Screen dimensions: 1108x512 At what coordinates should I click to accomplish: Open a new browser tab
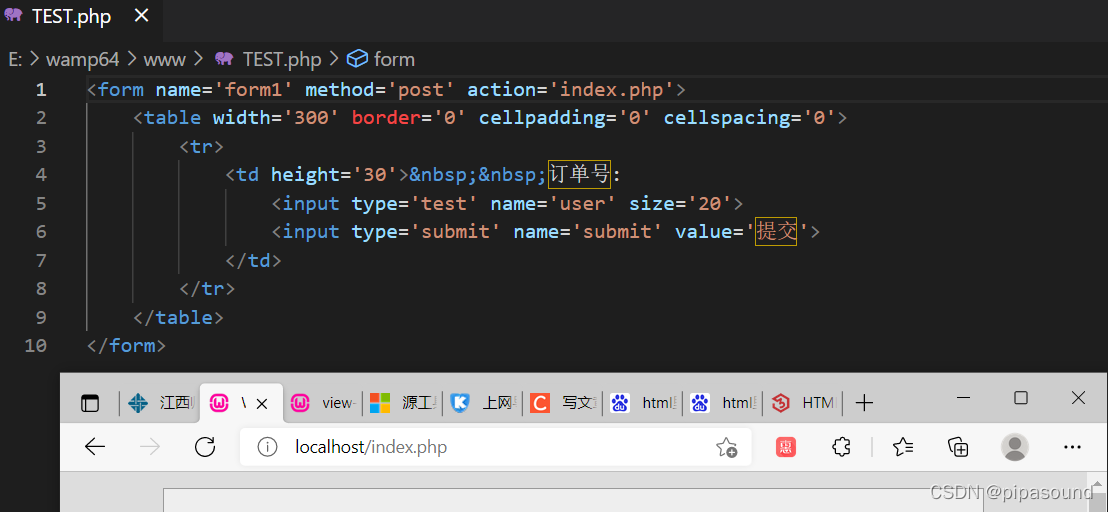pos(864,403)
